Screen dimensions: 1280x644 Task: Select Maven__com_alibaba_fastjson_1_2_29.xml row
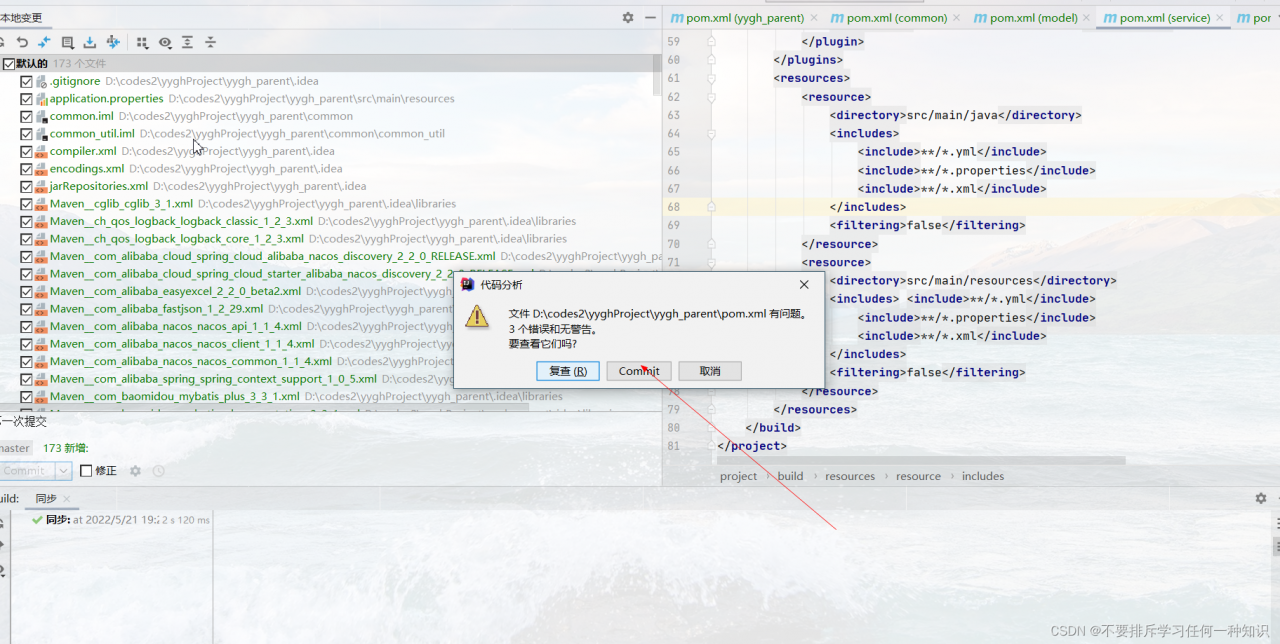pos(330,309)
